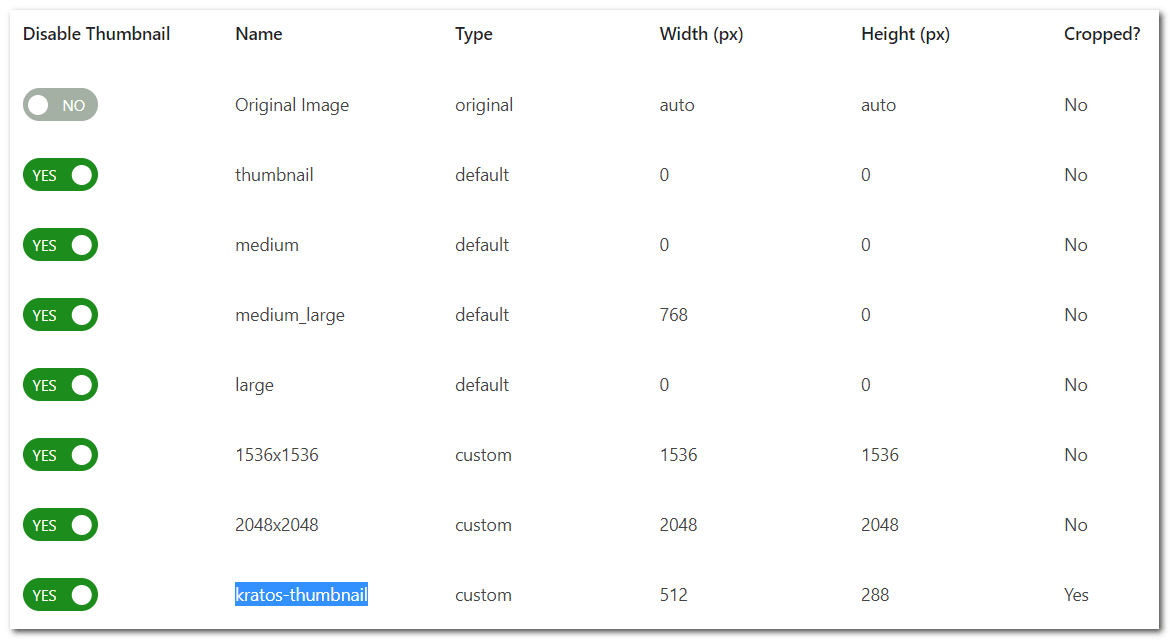This screenshot has width=1170, height=640.
Task: Click the Yes cropped value for kratos-thumbnail
Action: 1076,595
